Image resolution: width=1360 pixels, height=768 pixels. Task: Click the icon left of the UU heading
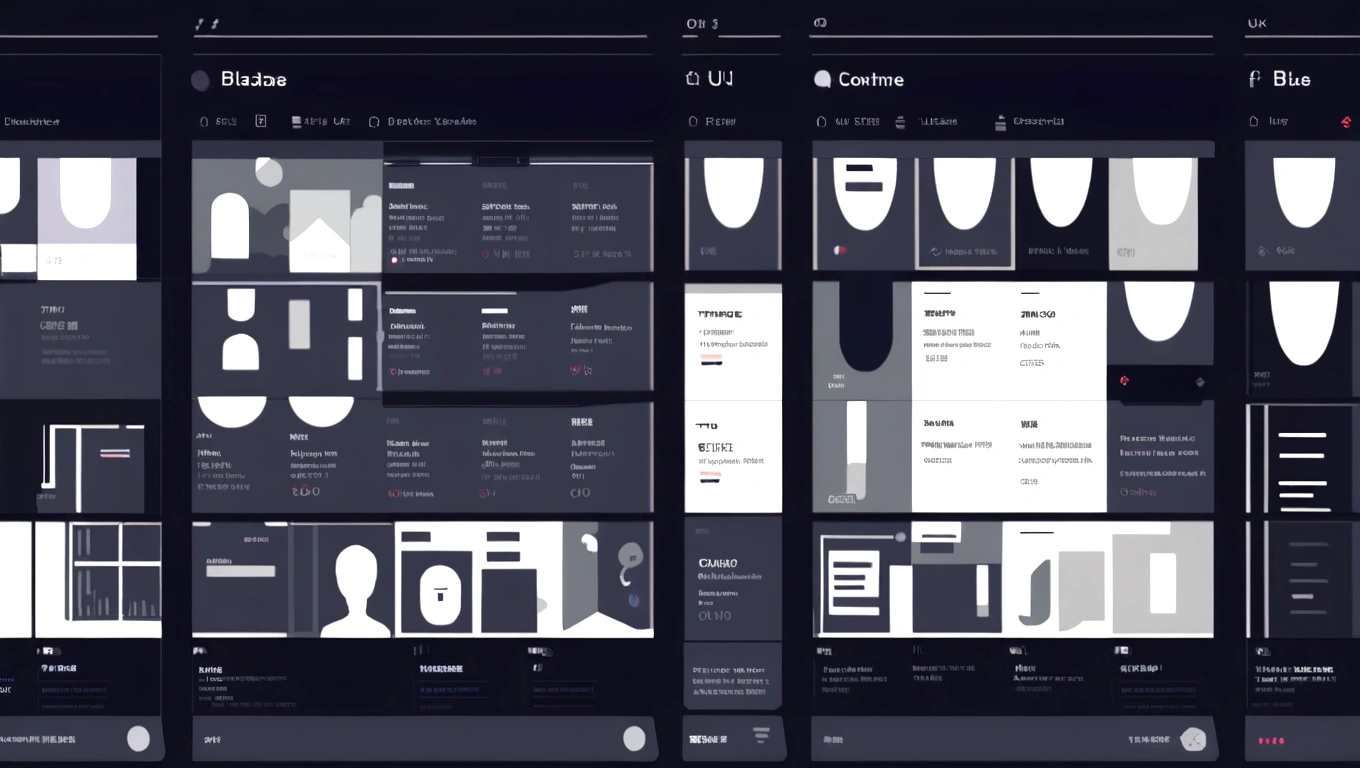[692, 79]
